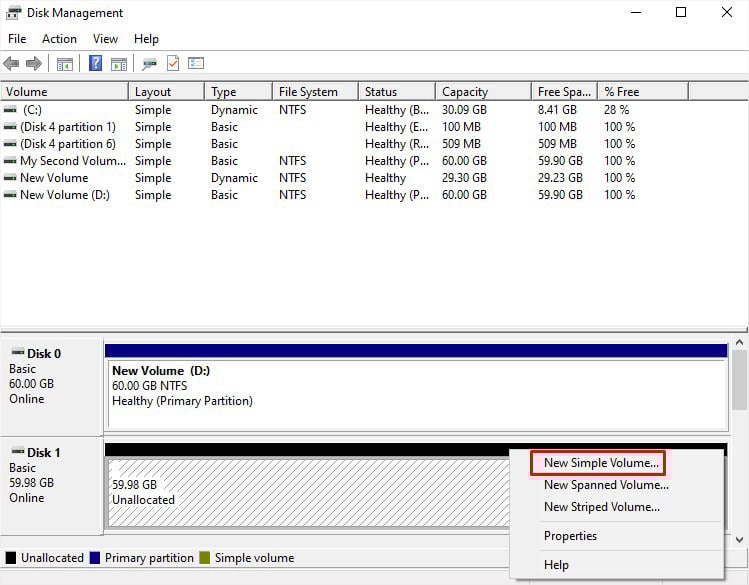Click Show/Hide Console Tree toolbar icon
Viewport: 749px width, 585px height.
pos(65,64)
